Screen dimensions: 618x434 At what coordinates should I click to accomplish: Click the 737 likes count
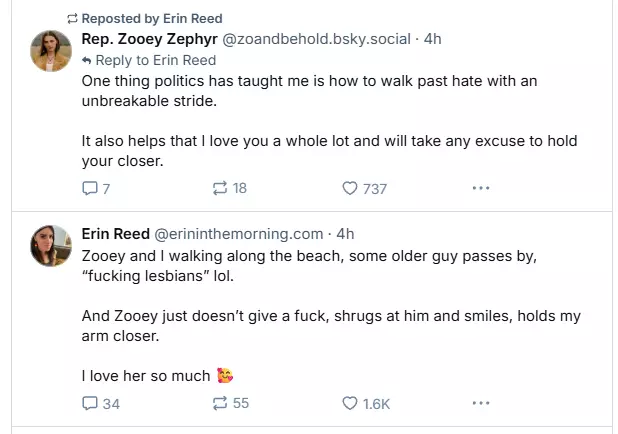pyautogui.click(x=374, y=188)
